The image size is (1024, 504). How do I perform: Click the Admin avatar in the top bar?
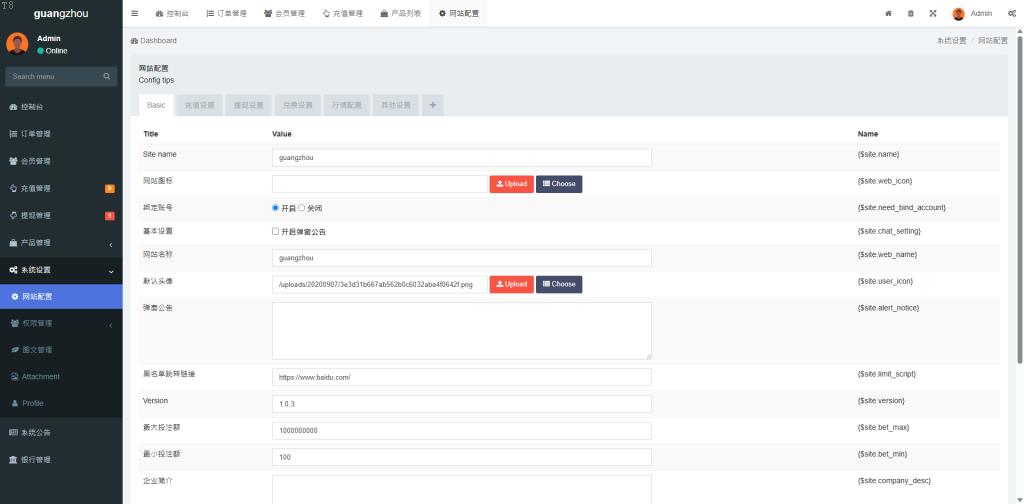tap(958, 14)
